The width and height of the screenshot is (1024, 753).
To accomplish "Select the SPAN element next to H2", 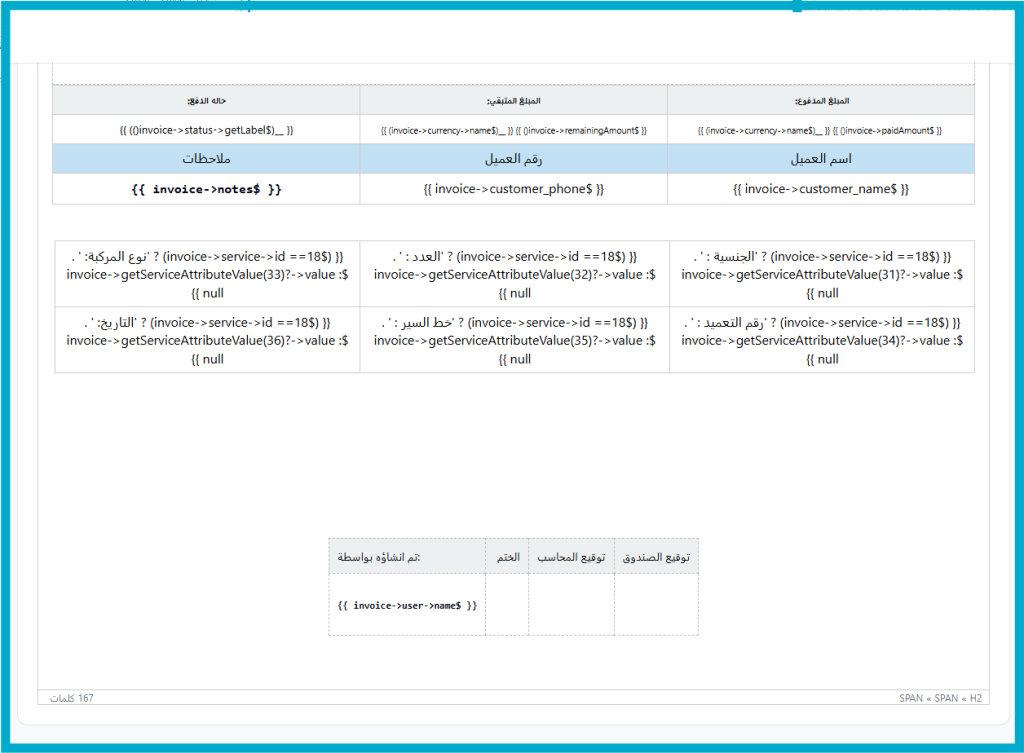I will click(x=946, y=698).
